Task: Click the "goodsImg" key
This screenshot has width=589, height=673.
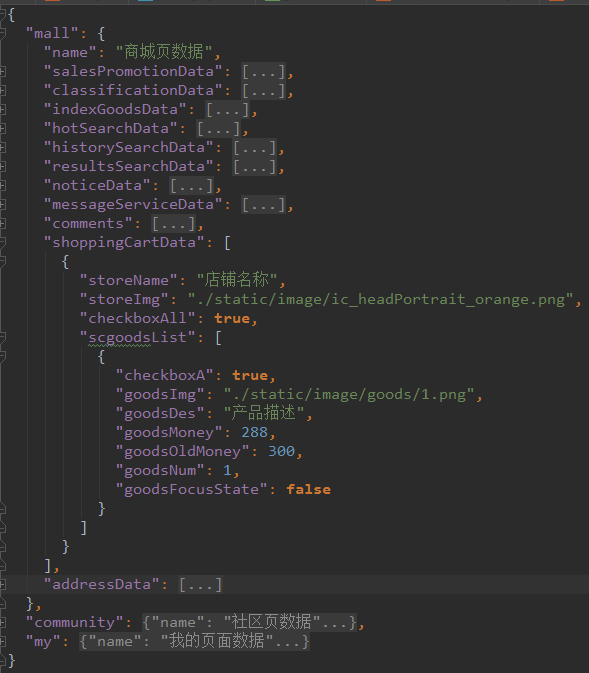Action: pyautogui.click(x=161, y=395)
